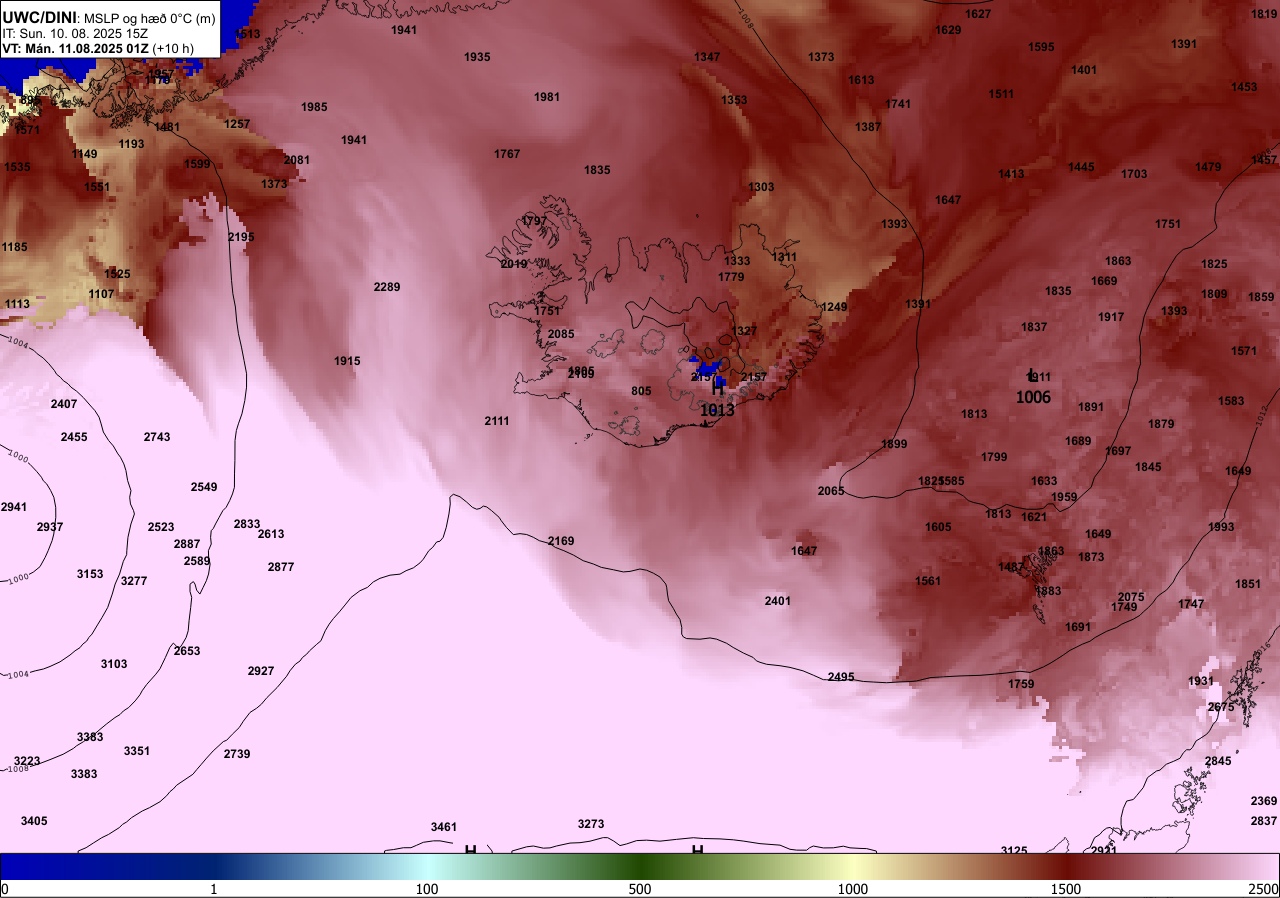Click the height value 1981
Screen dimensions: 1280x898
547,97
